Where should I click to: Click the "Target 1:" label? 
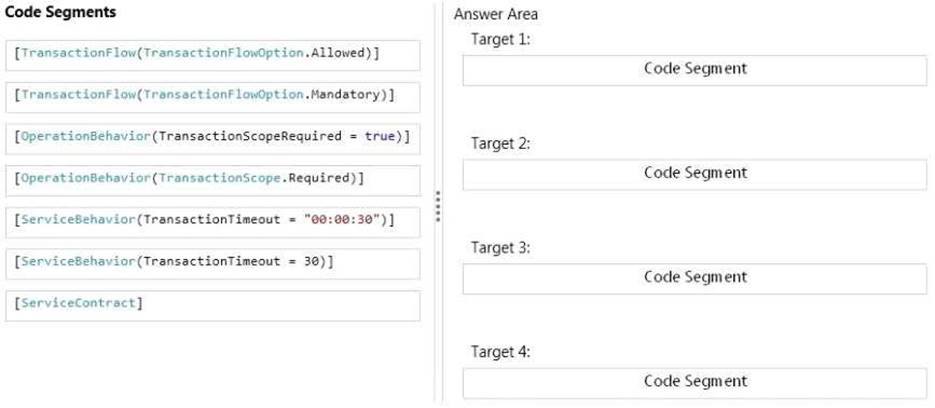point(500,39)
